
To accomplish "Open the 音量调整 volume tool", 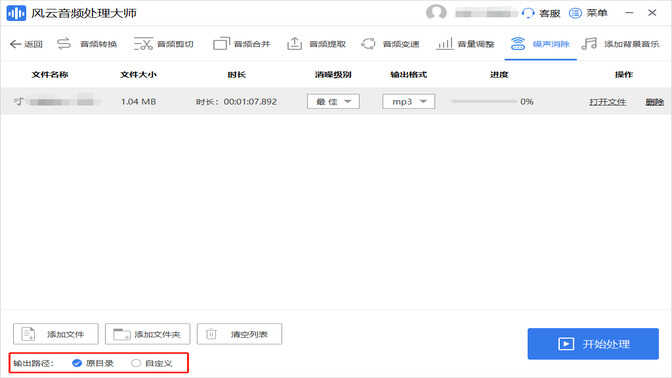I will [465, 44].
